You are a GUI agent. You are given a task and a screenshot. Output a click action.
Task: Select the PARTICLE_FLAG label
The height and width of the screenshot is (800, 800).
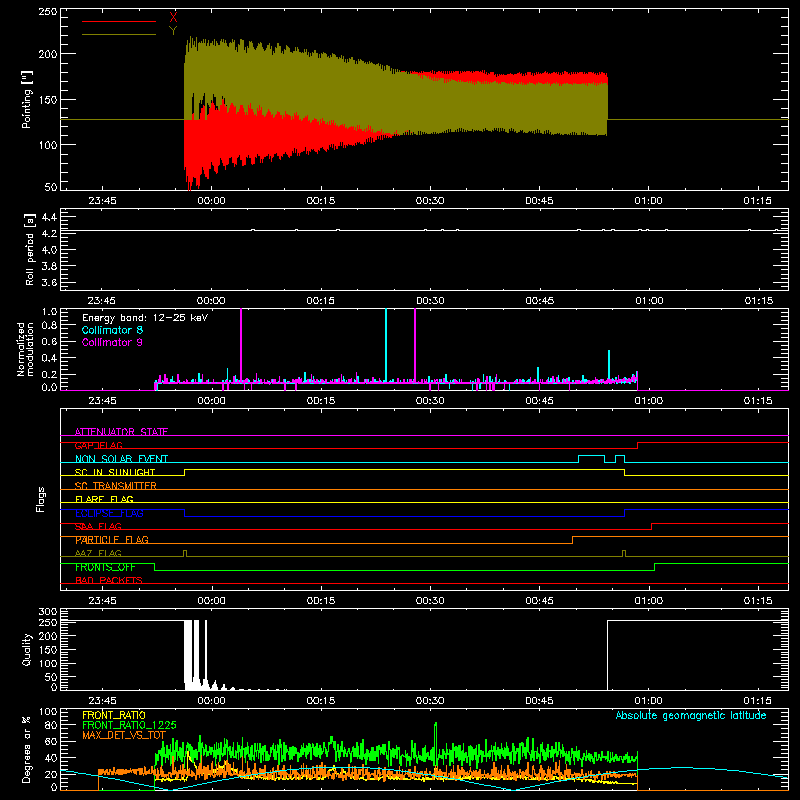[112, 540]
